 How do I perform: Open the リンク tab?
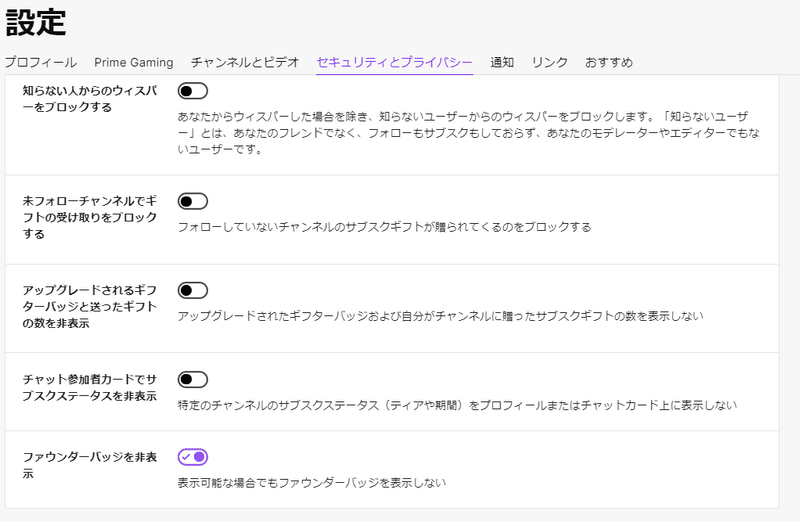coord(549,62)
